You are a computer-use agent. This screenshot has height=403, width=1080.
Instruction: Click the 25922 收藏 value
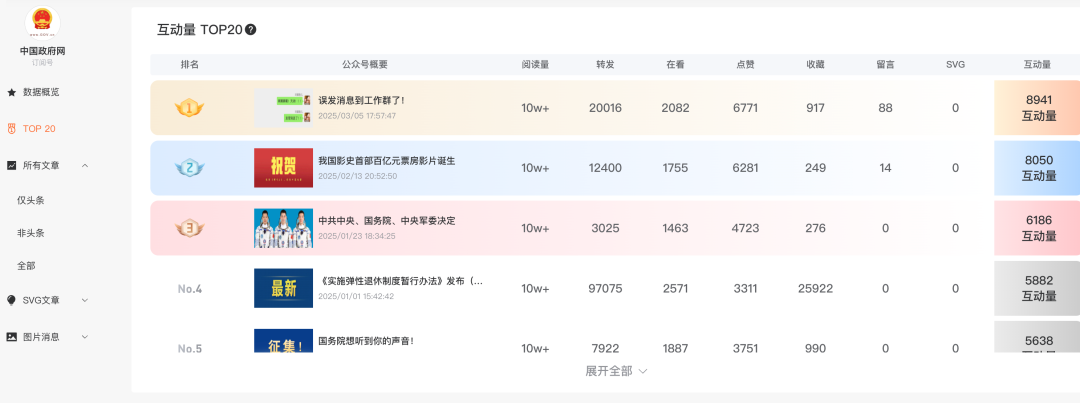click(816, 289)
